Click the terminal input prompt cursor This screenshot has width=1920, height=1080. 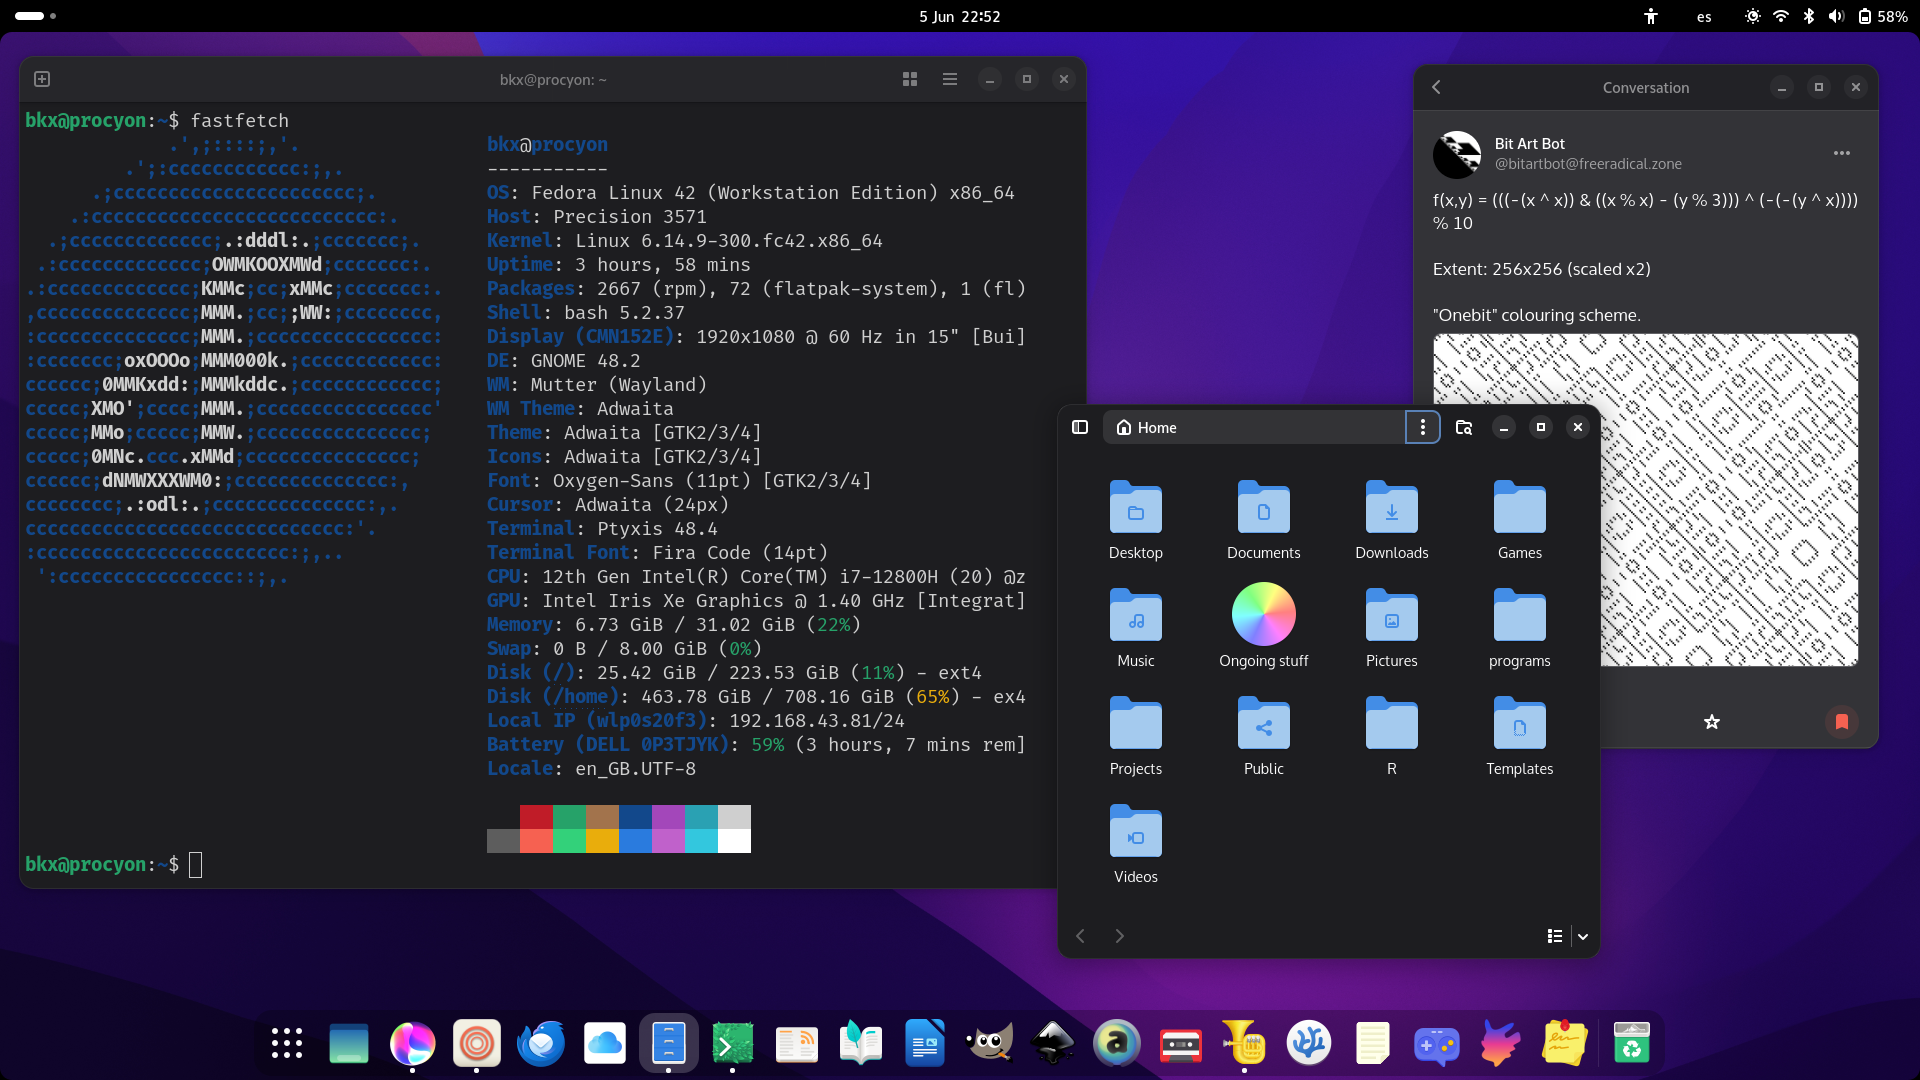coord(196,865)
